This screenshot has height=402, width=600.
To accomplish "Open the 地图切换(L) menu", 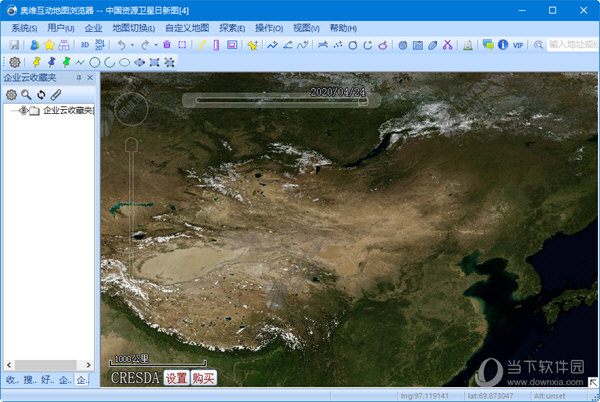I will (134, 28).
